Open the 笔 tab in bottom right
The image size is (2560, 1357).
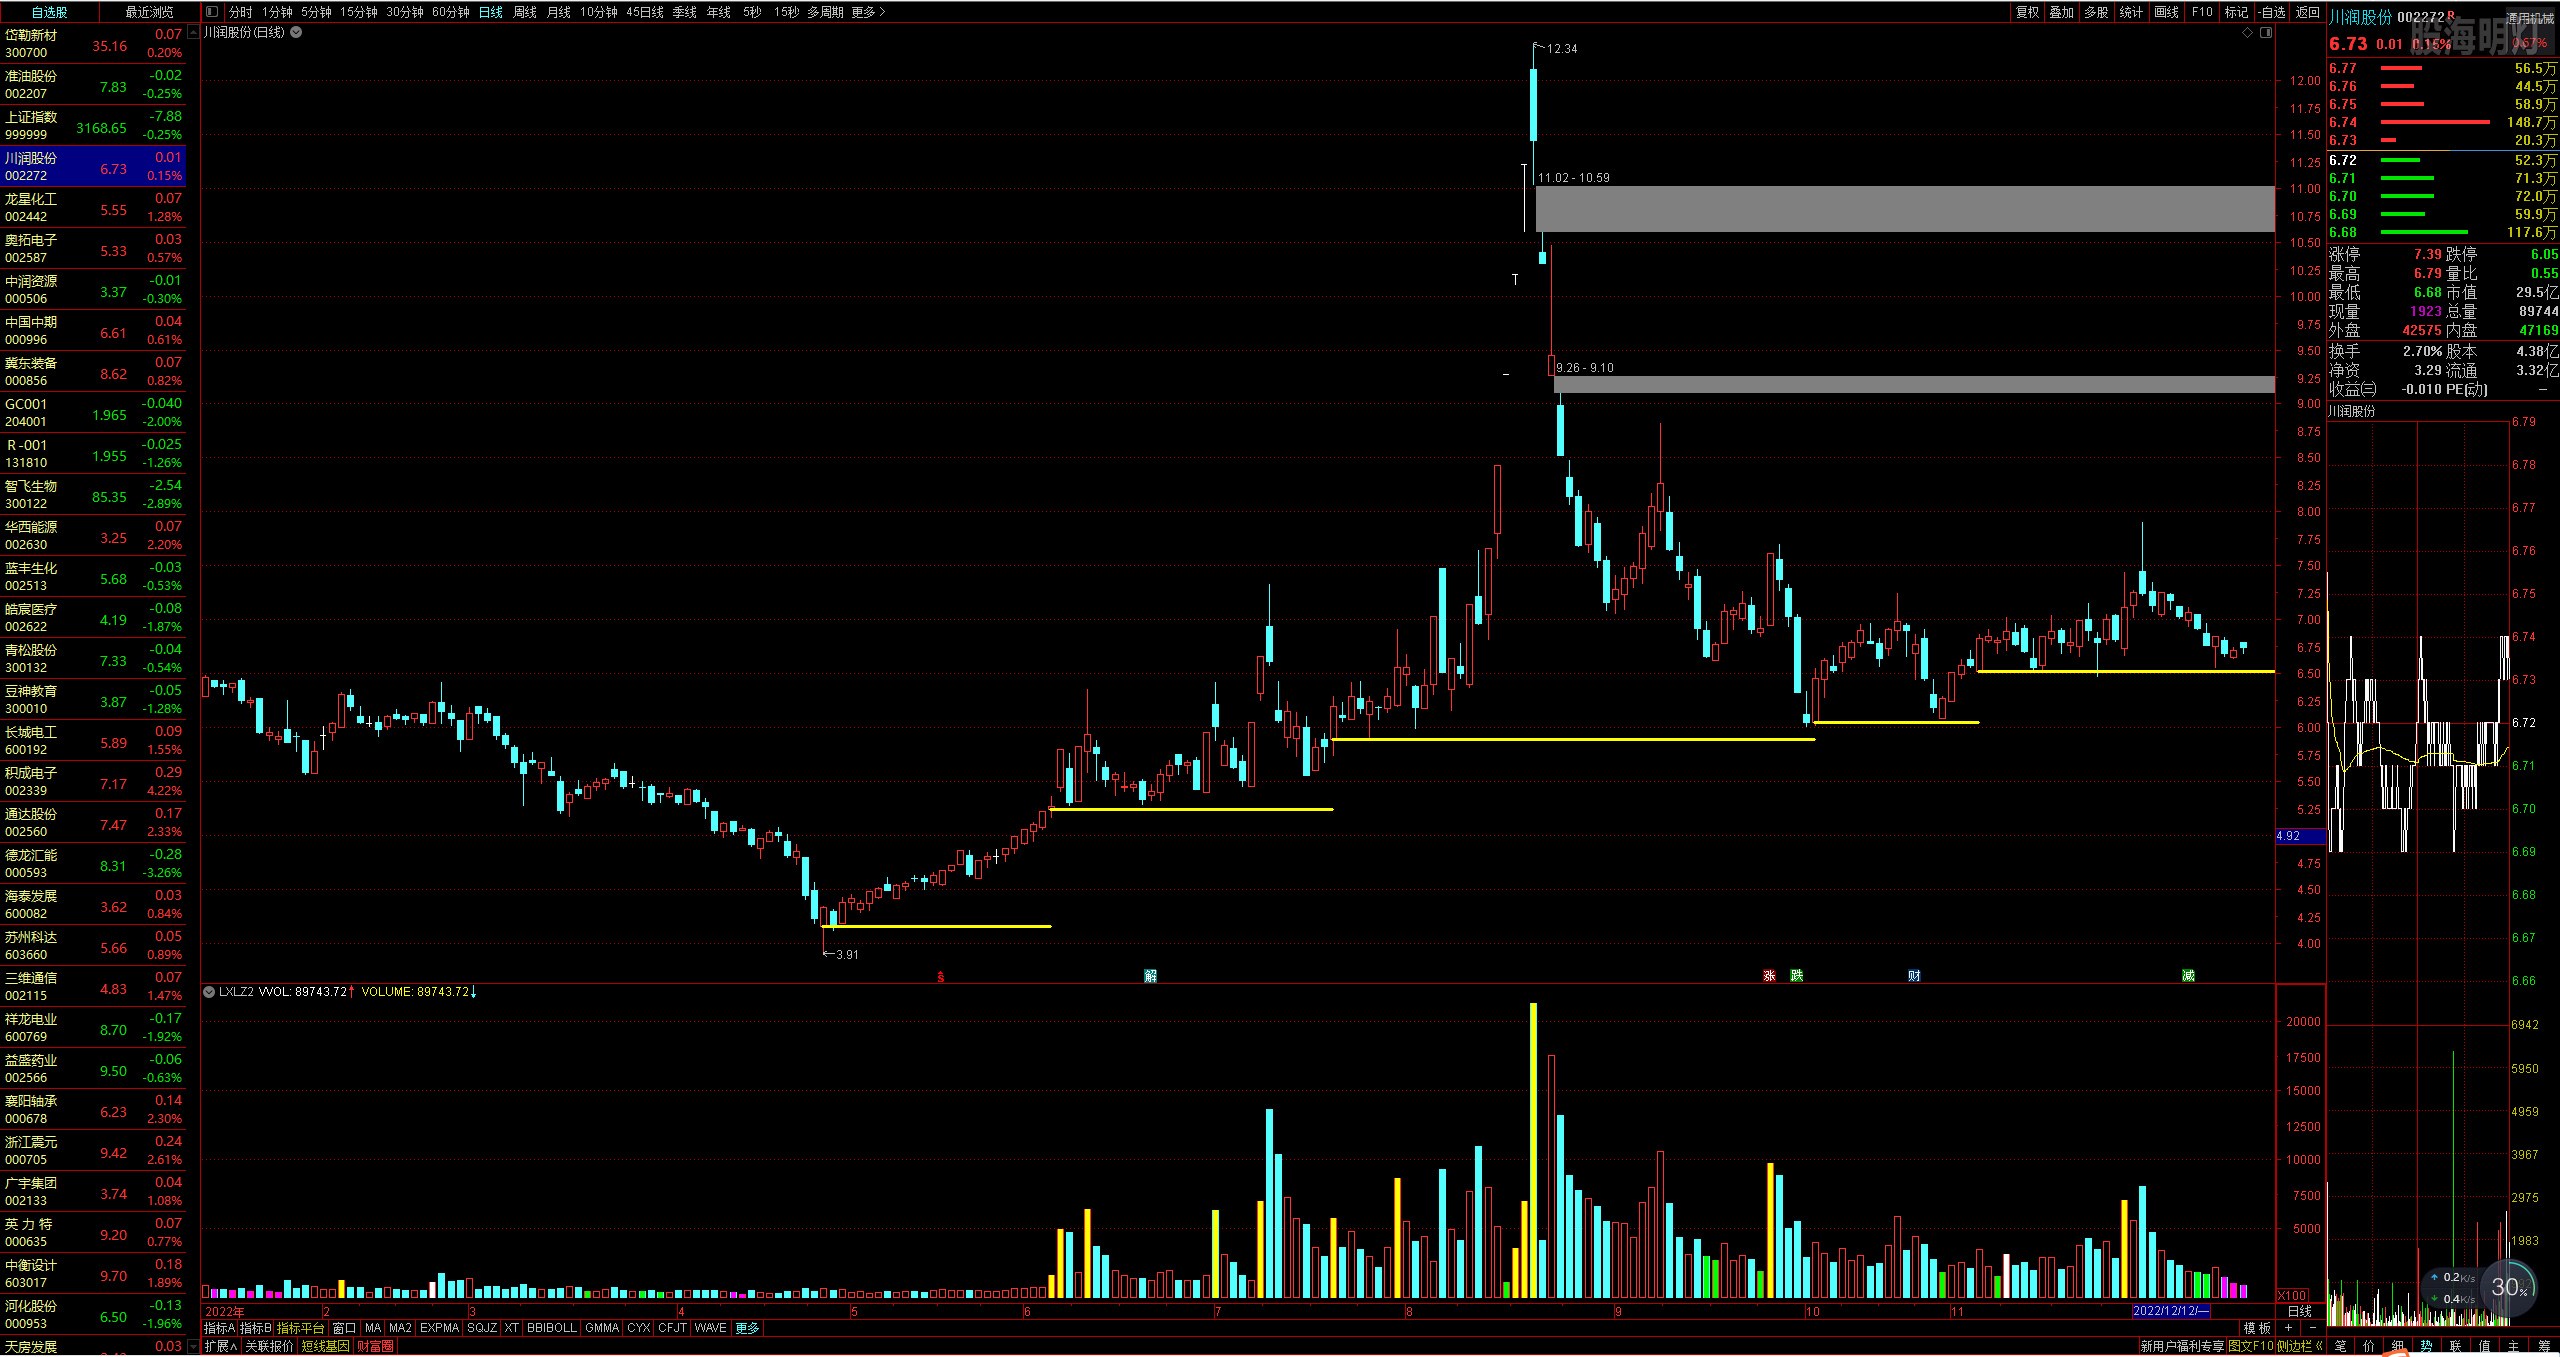tap(2341, 1347)
